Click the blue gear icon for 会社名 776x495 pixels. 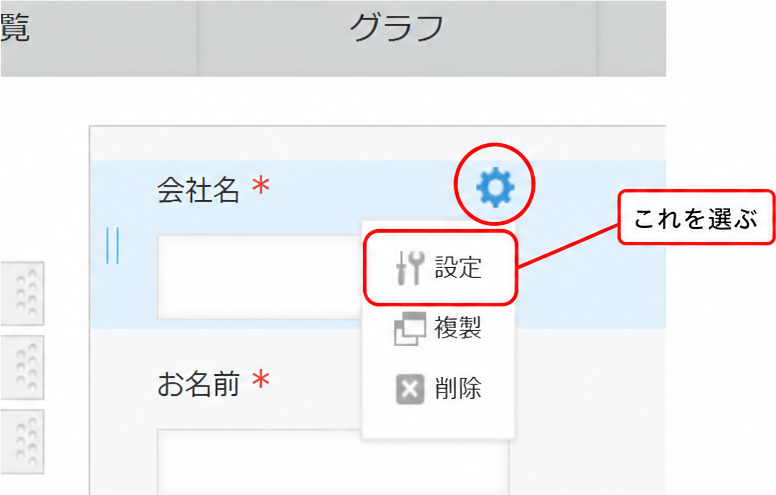point(495,187)
